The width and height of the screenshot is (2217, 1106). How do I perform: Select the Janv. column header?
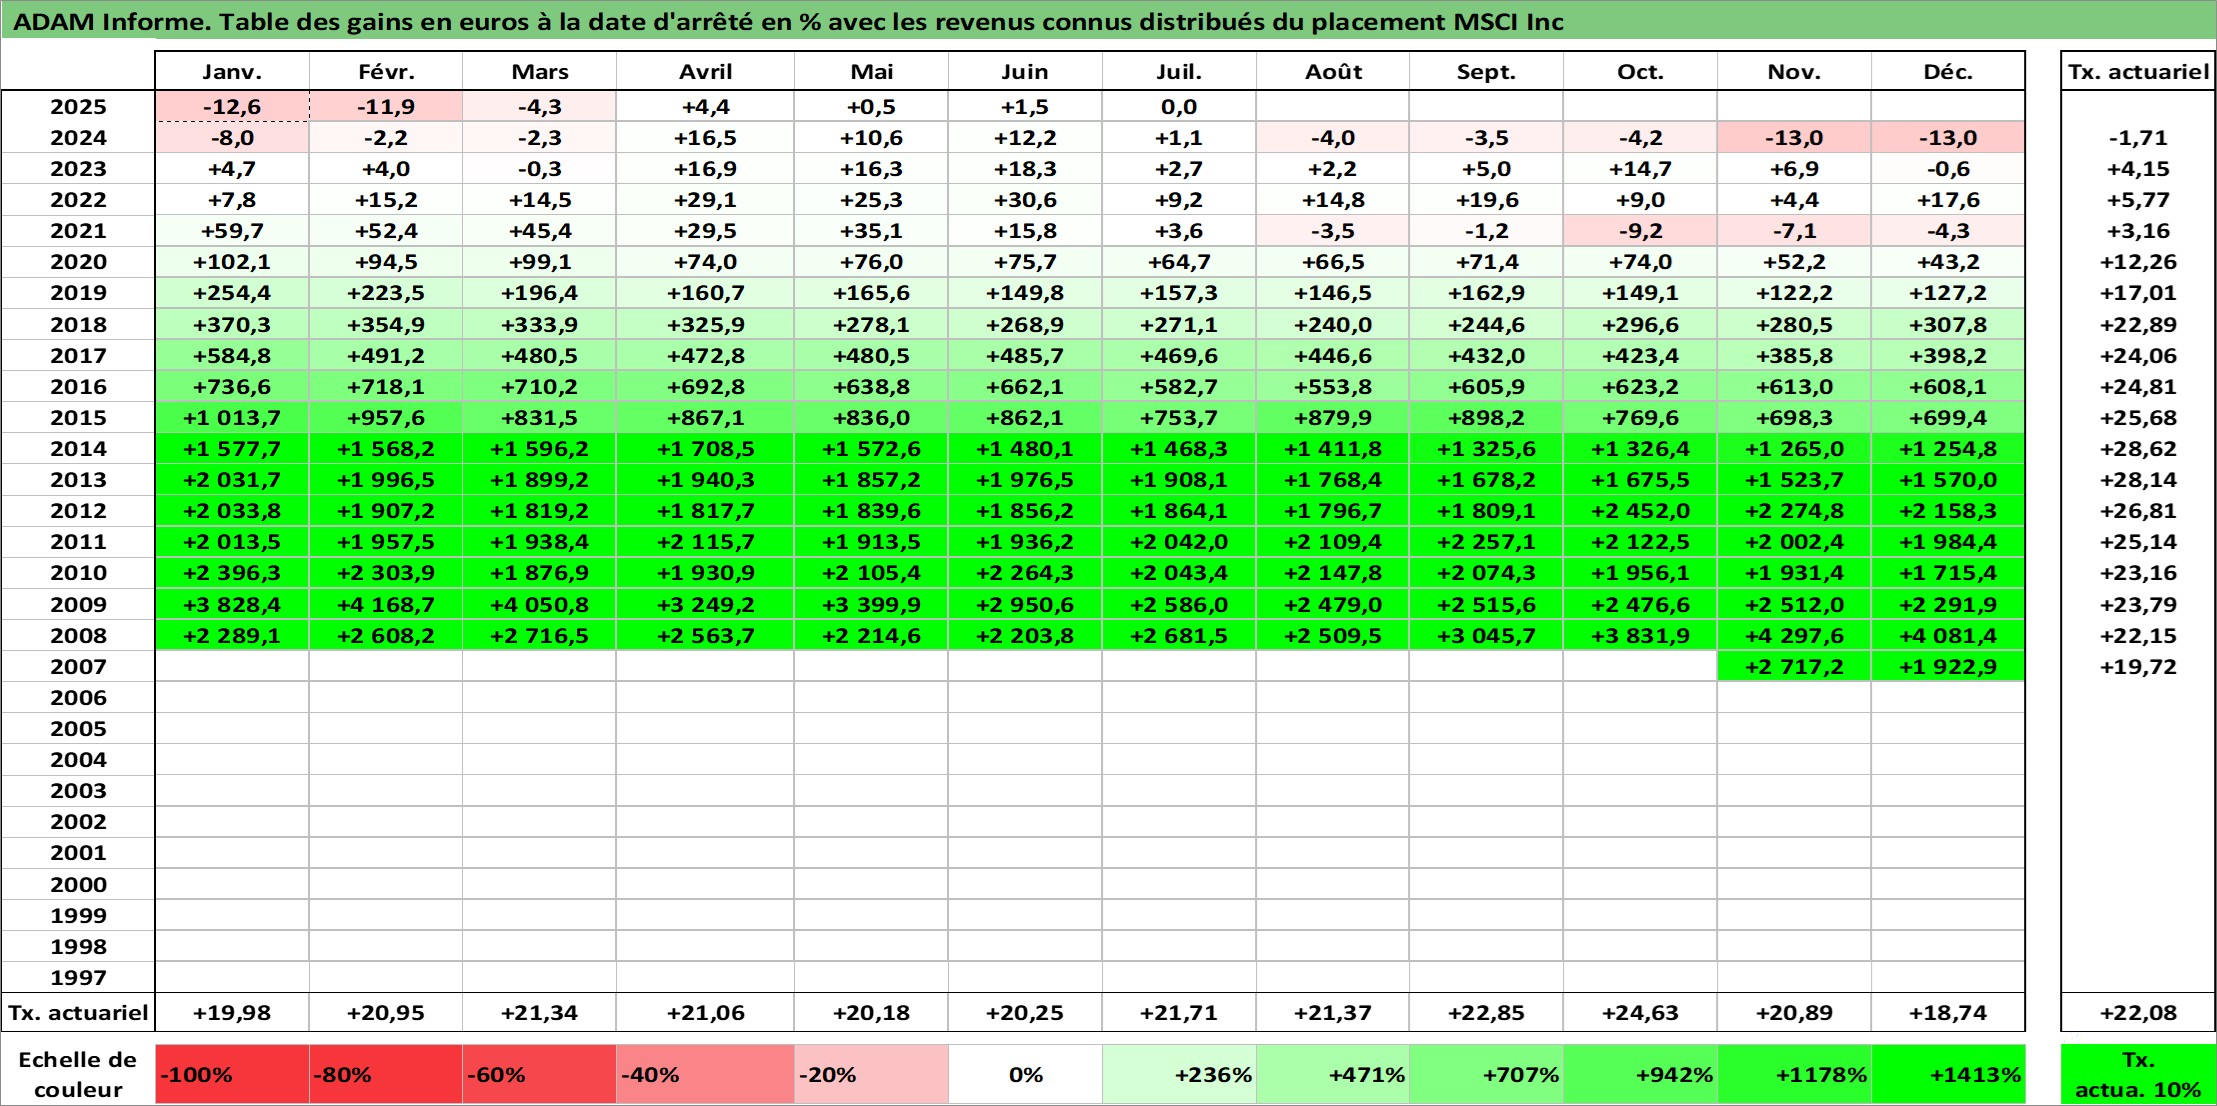(232, 71)
